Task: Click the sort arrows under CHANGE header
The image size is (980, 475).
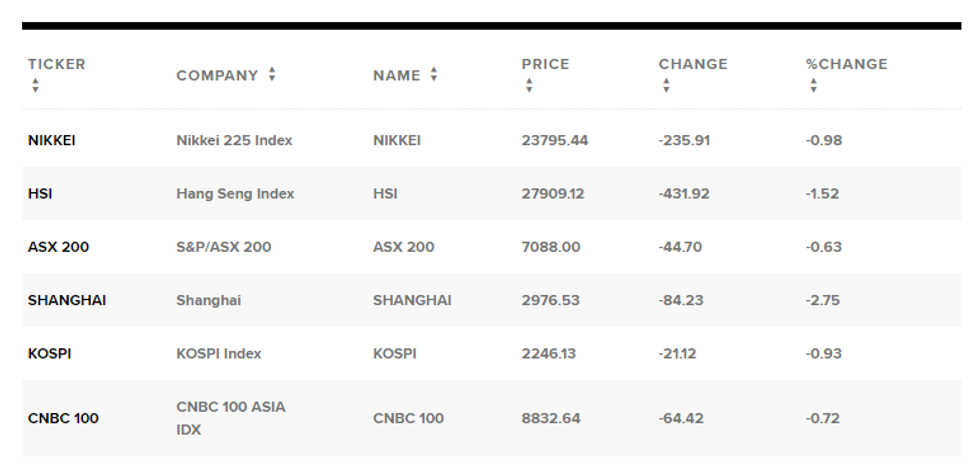Action: 666,86
